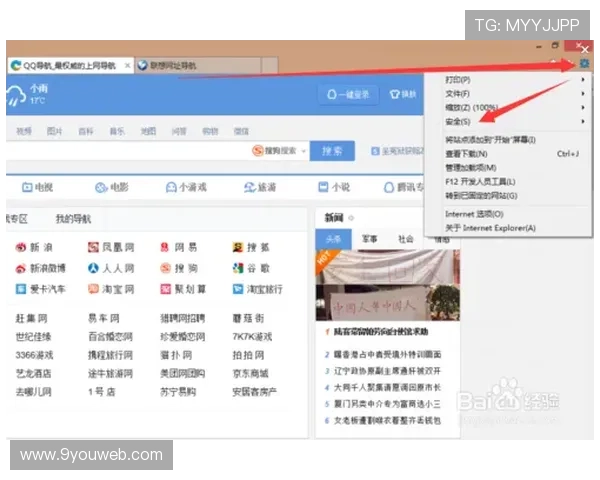Close the QQ导航 browser tab
The width and height of the screenshot is (600, 480).
coord(128,65)
